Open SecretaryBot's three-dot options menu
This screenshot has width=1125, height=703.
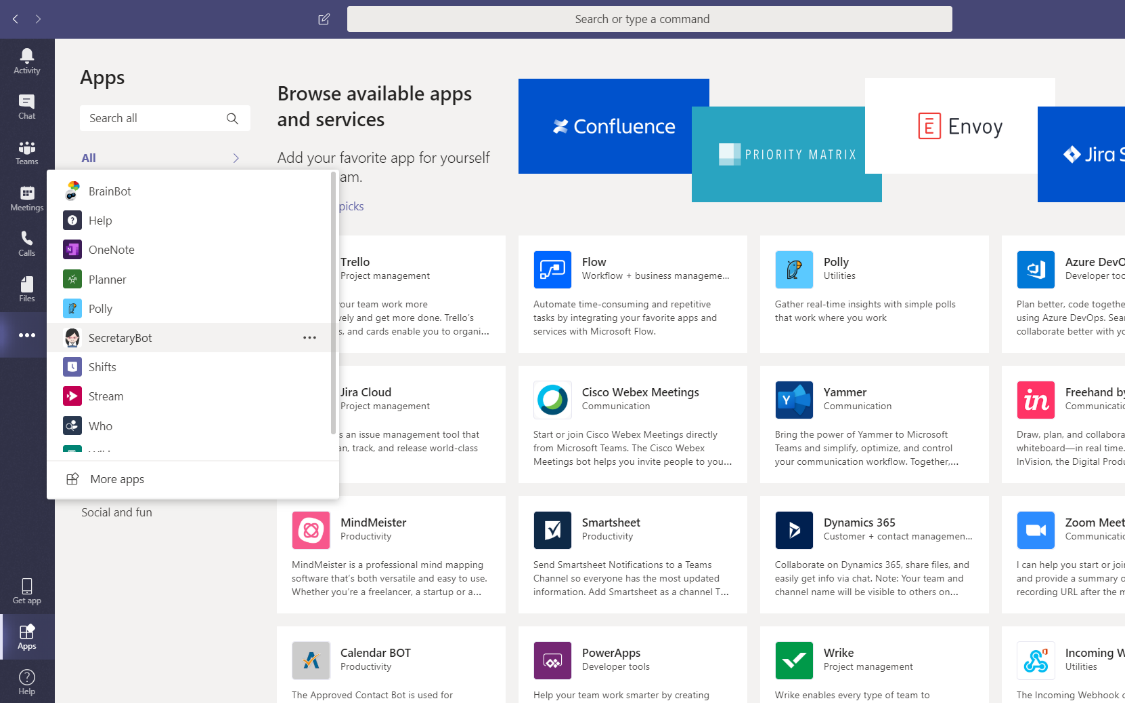click(310, 338)
